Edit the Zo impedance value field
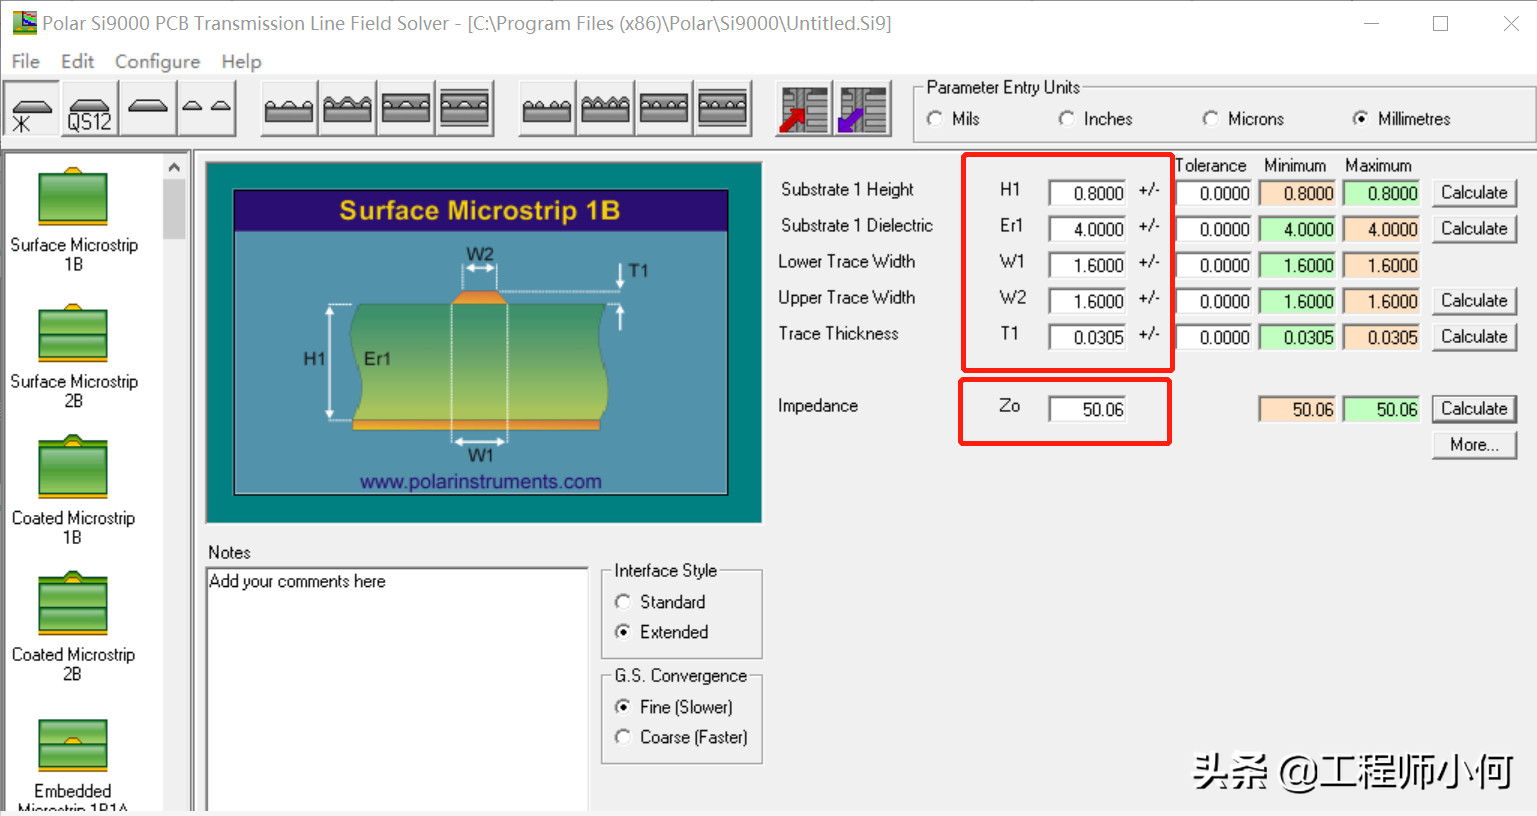Screen dimensions: 1537x816 point(1088,409)
